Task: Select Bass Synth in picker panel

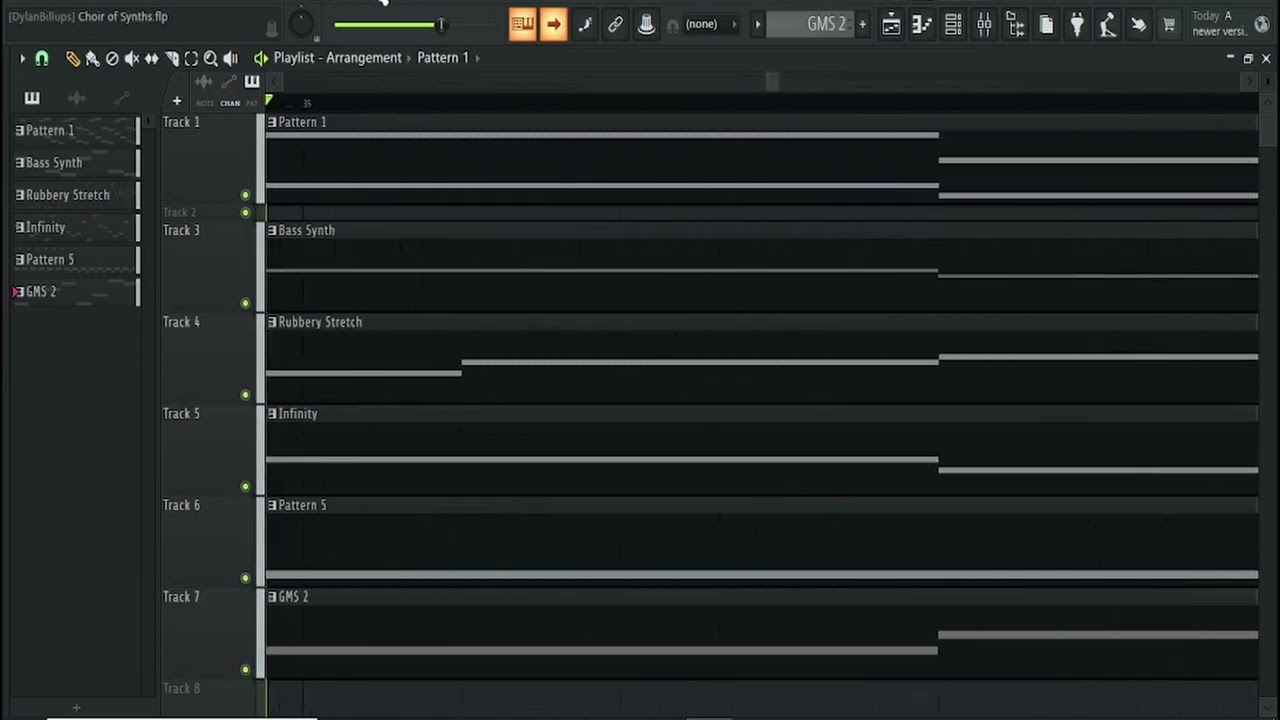Action: [x=75, y=163]
